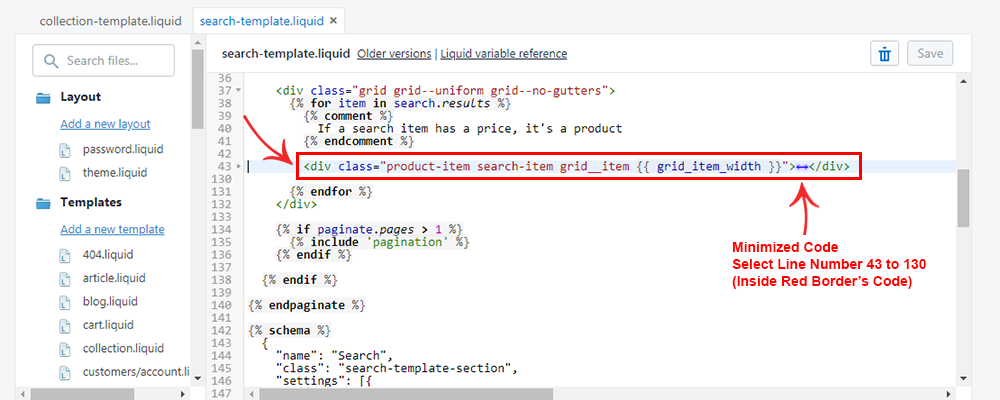
Task: Close the search-template.liquid tab
Action: point(333,20)
